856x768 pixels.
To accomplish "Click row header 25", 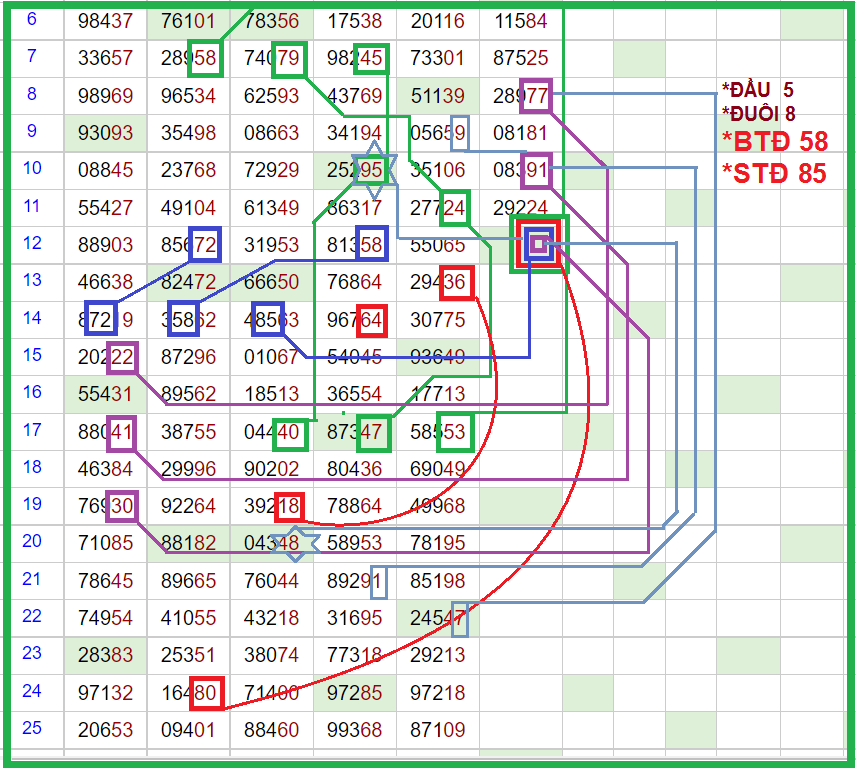I will click(x=32, y=727).
